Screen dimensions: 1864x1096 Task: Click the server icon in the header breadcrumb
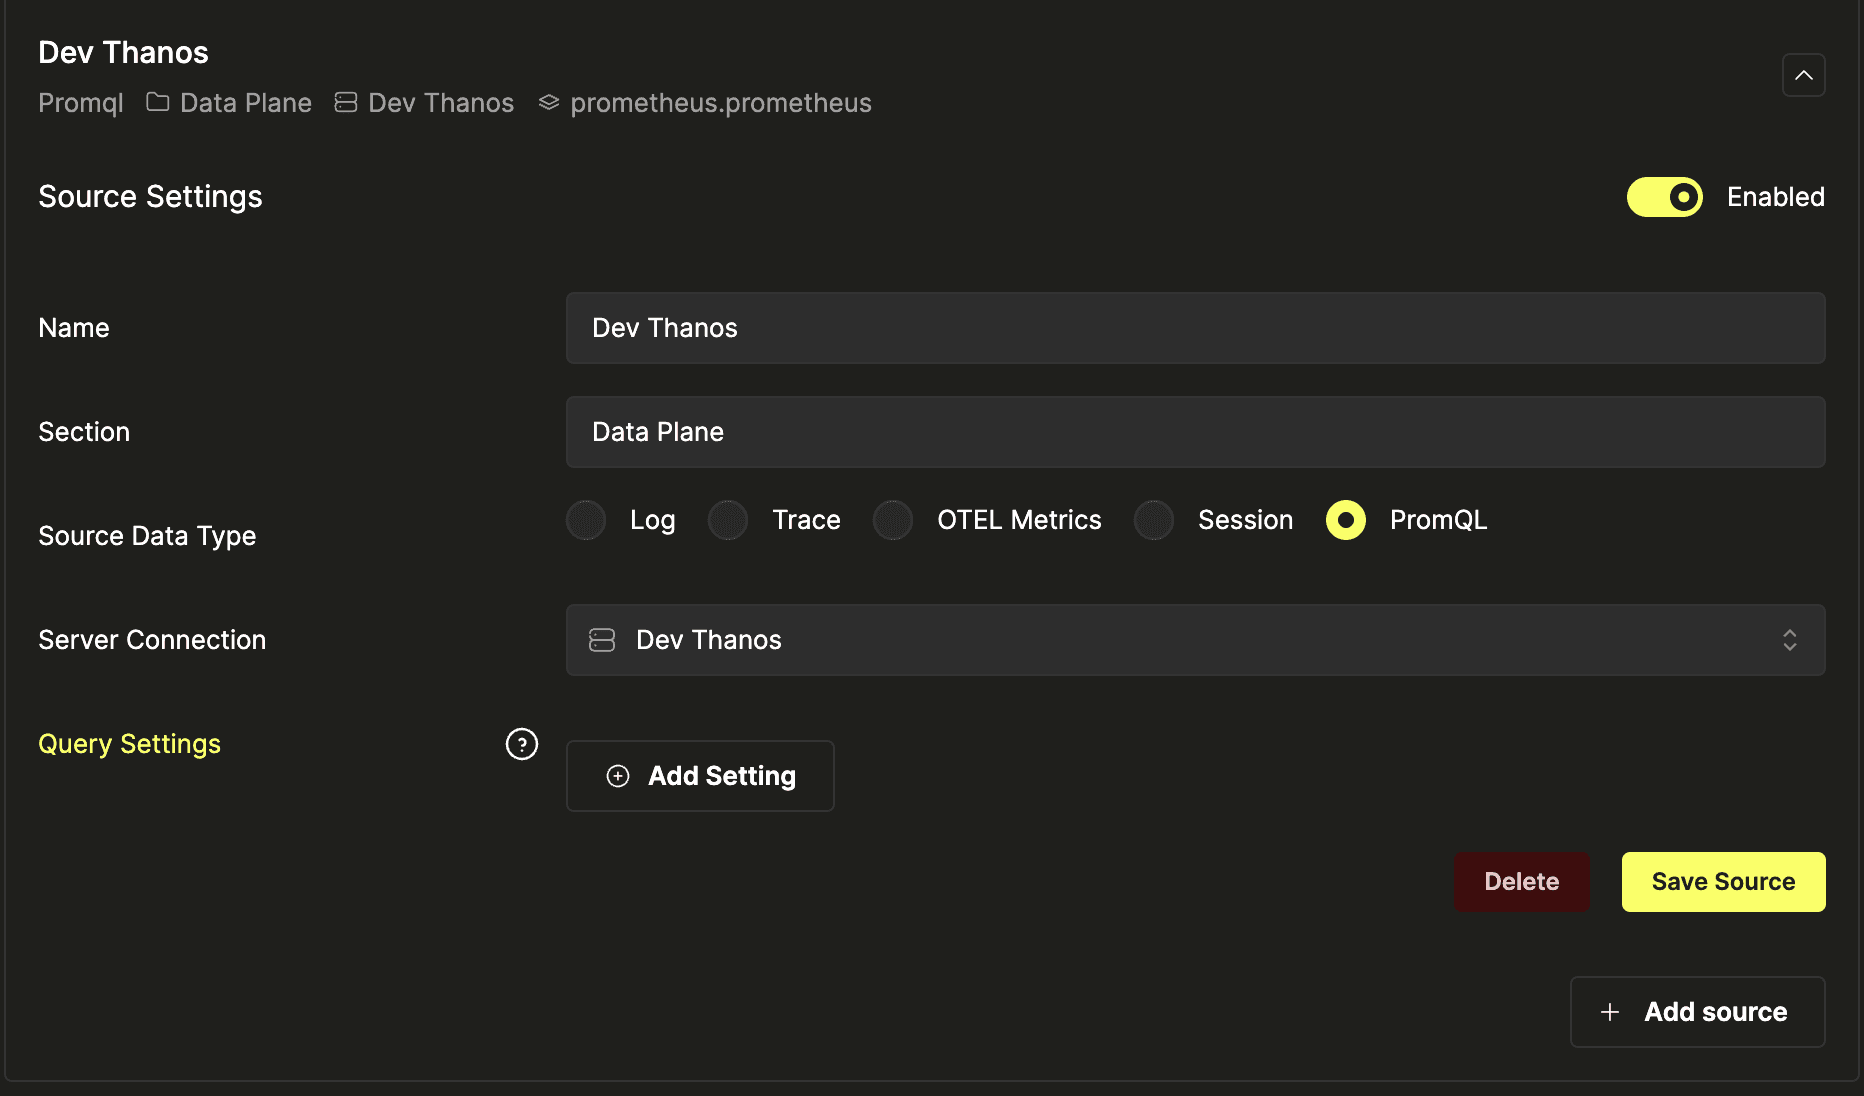tap(346, 102)
